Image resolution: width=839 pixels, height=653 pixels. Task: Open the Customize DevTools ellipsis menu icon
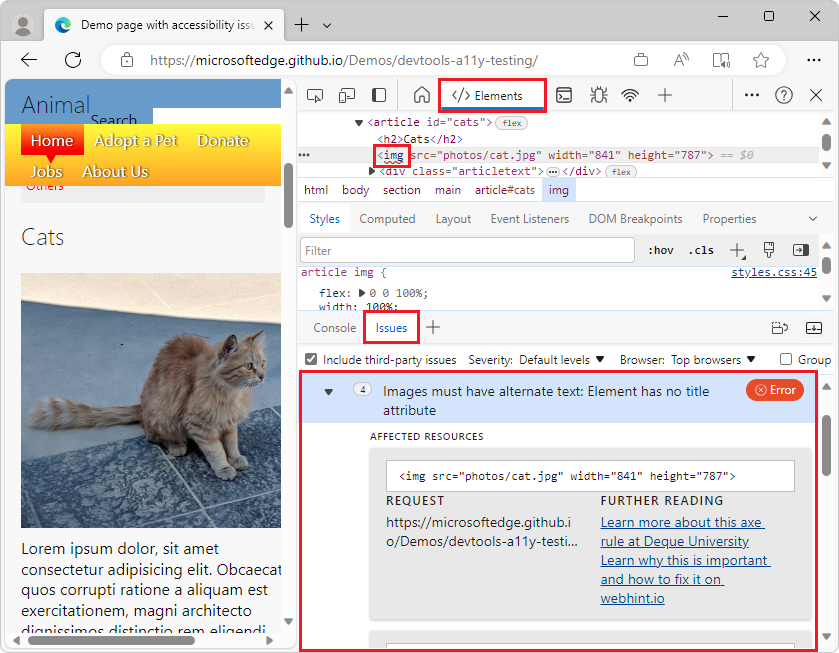tap(753, 95)
